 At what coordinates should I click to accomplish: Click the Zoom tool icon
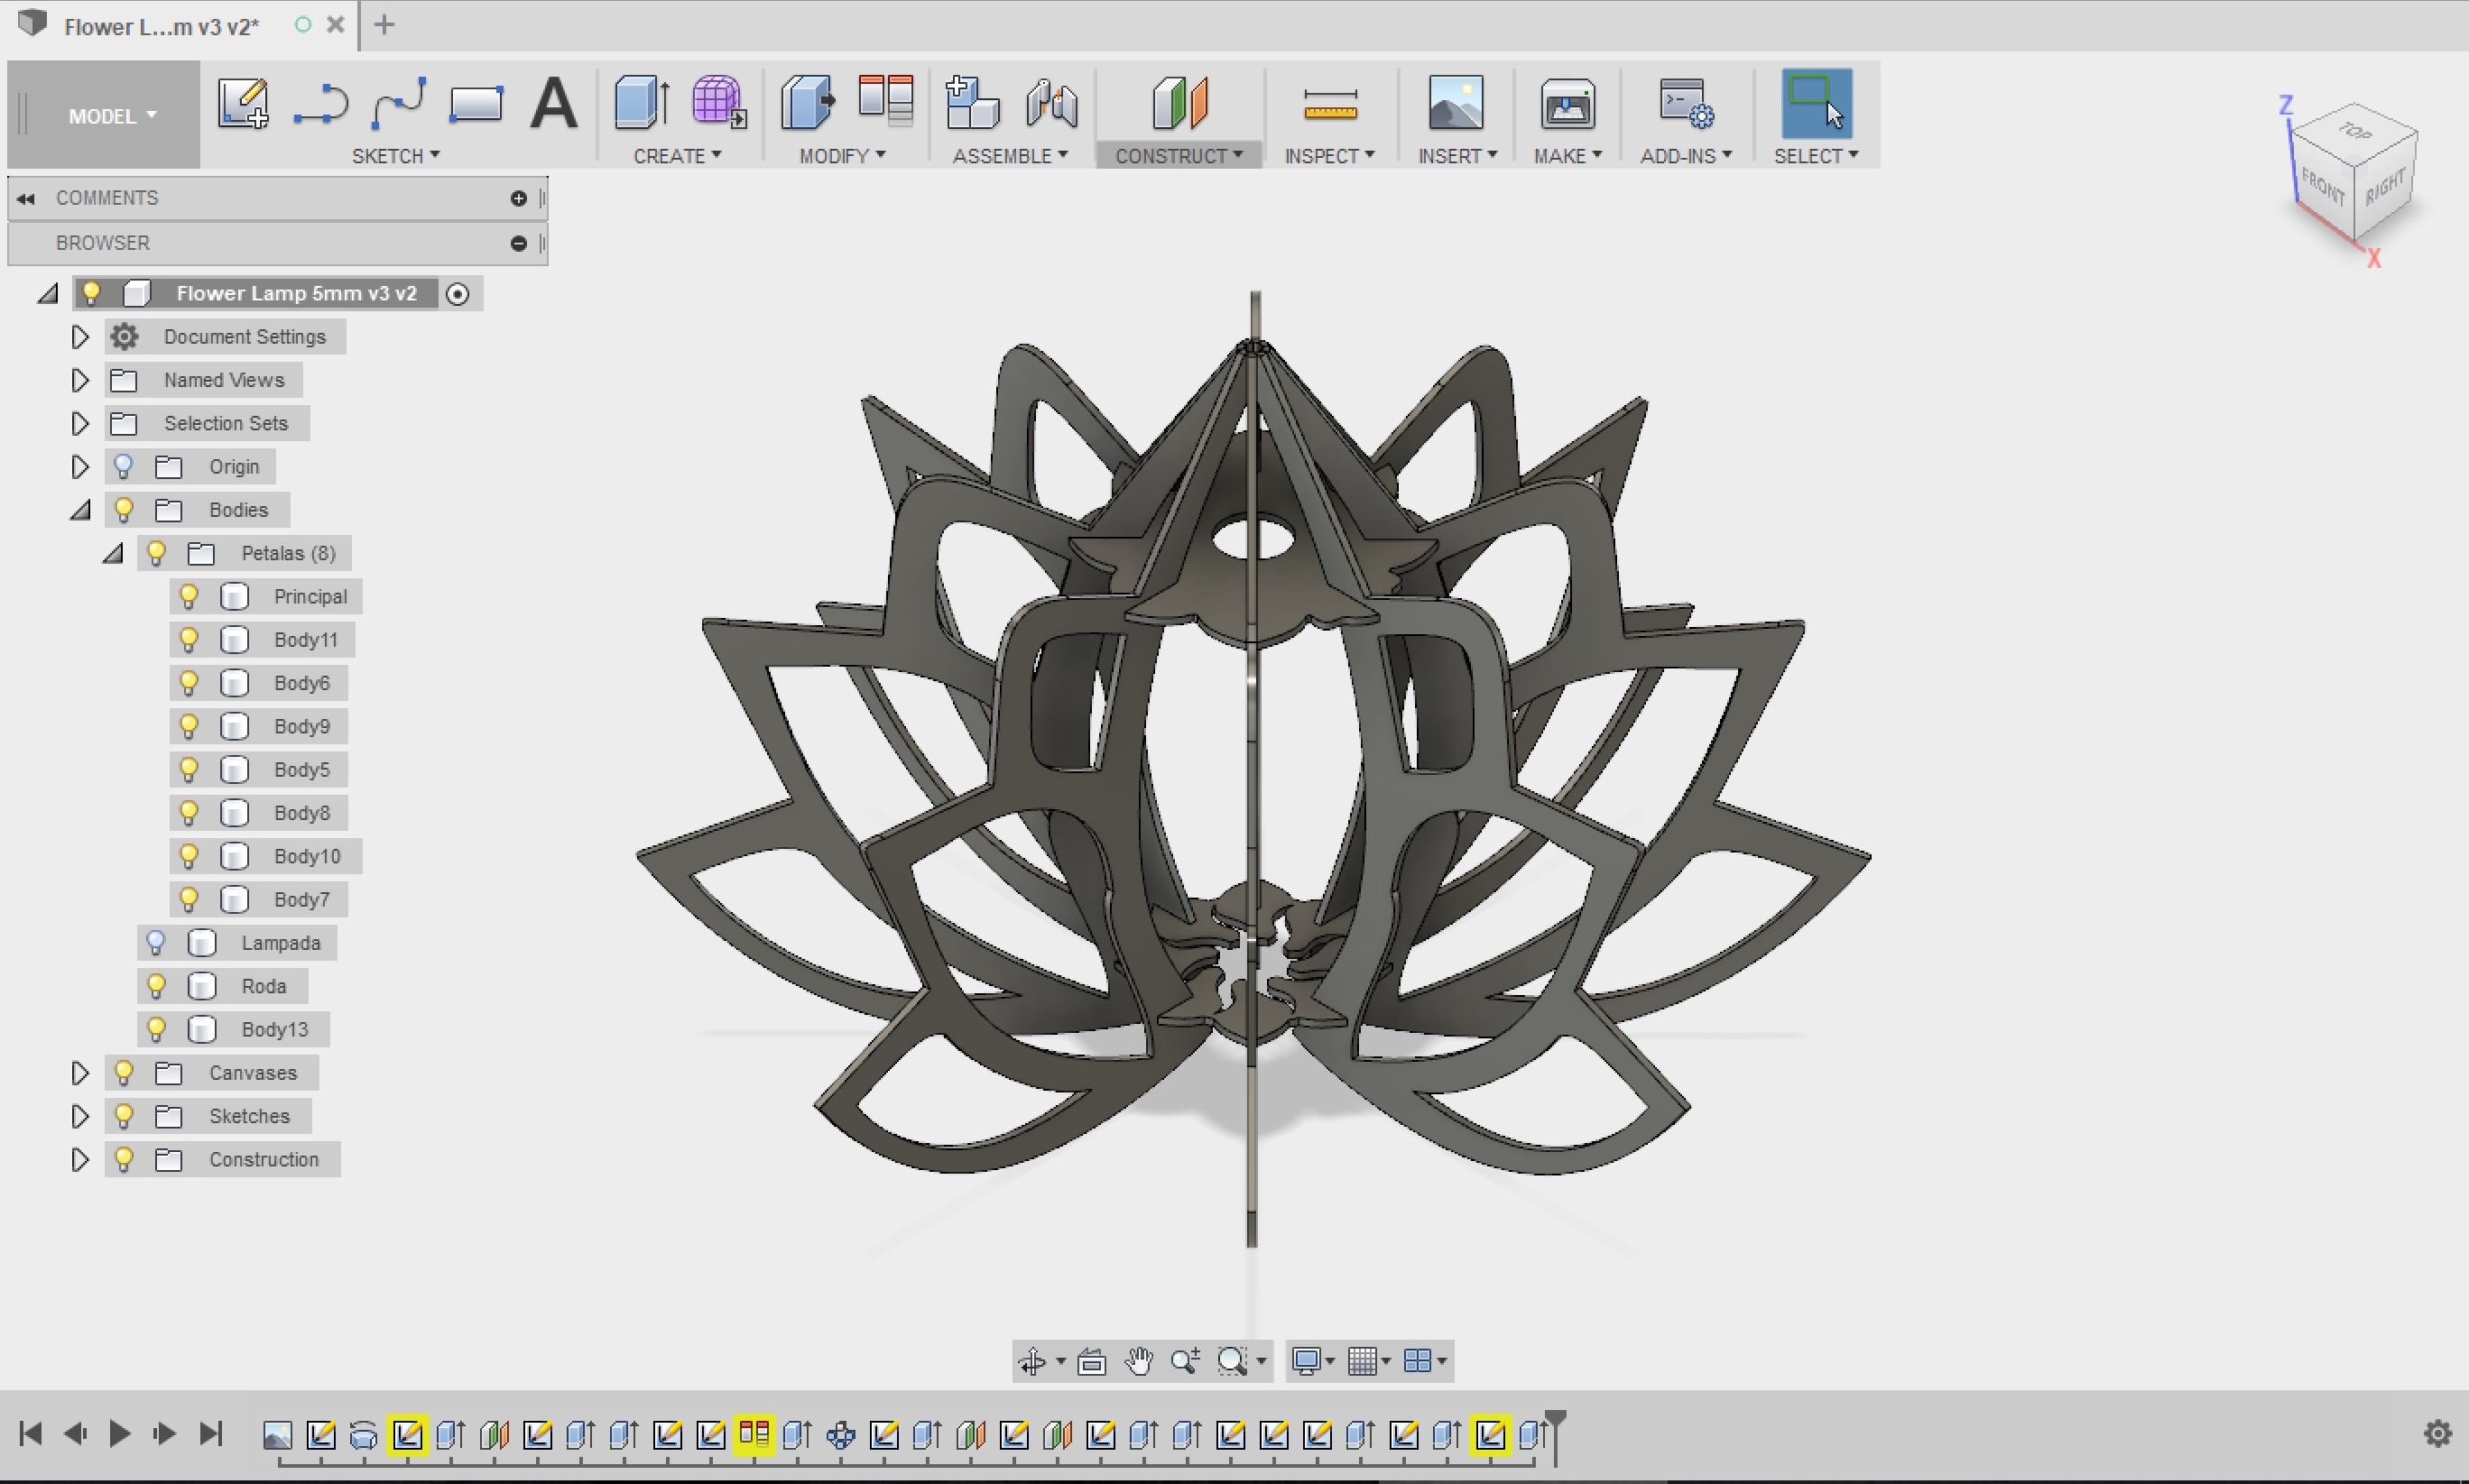(x=1185, y=1361)
